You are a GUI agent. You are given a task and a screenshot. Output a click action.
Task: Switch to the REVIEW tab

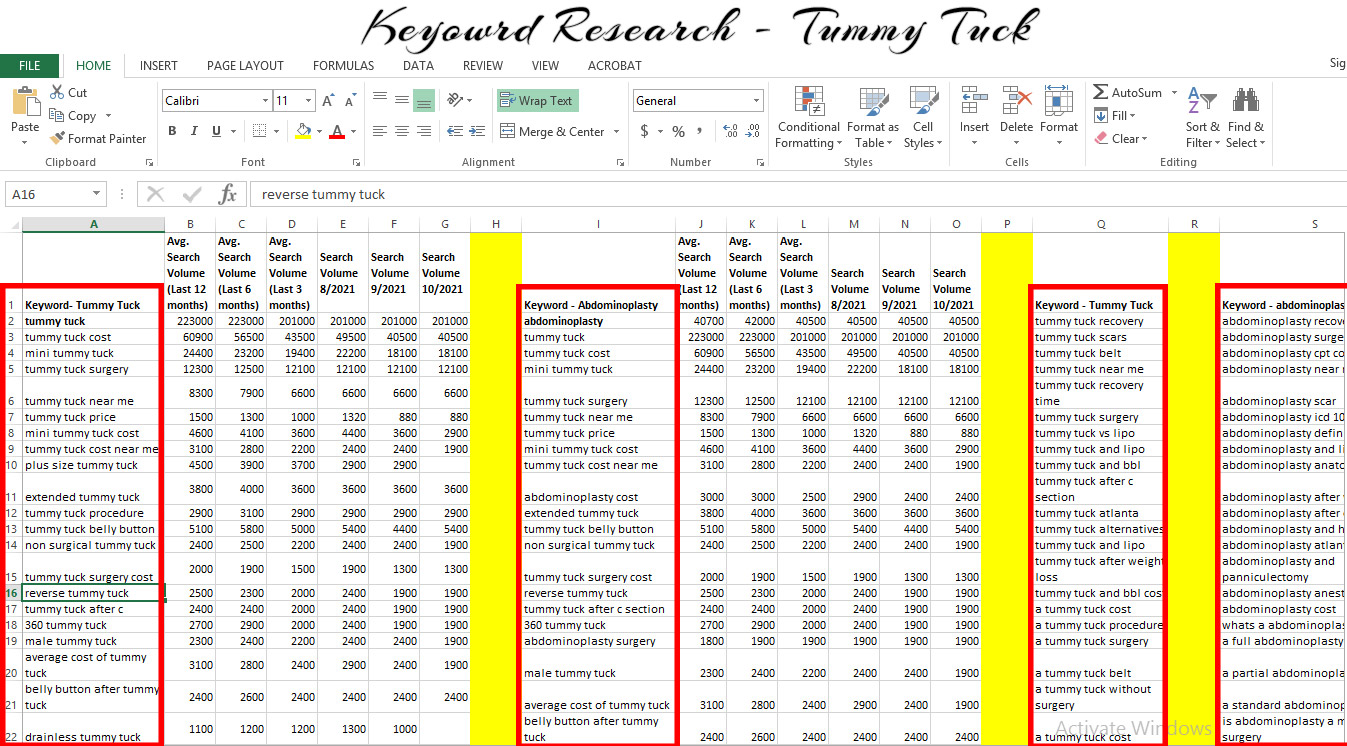[x=483, y=66]
